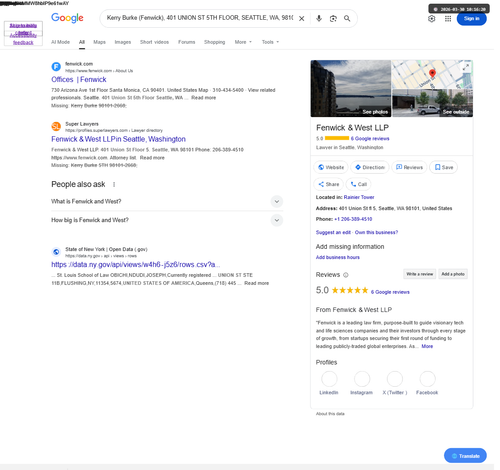Get Directions to Fenwick & West
This screenshot has height=470, width=500.
[x=370, y=167]
